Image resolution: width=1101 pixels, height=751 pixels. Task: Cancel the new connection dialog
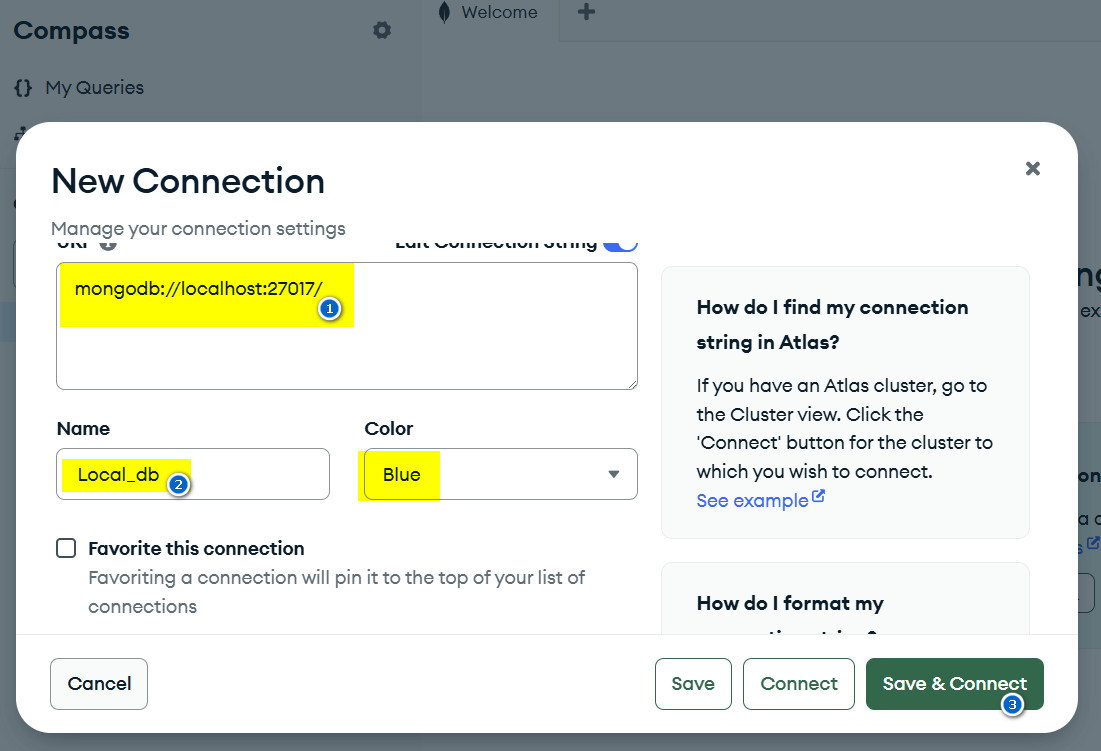pos(99,684)
